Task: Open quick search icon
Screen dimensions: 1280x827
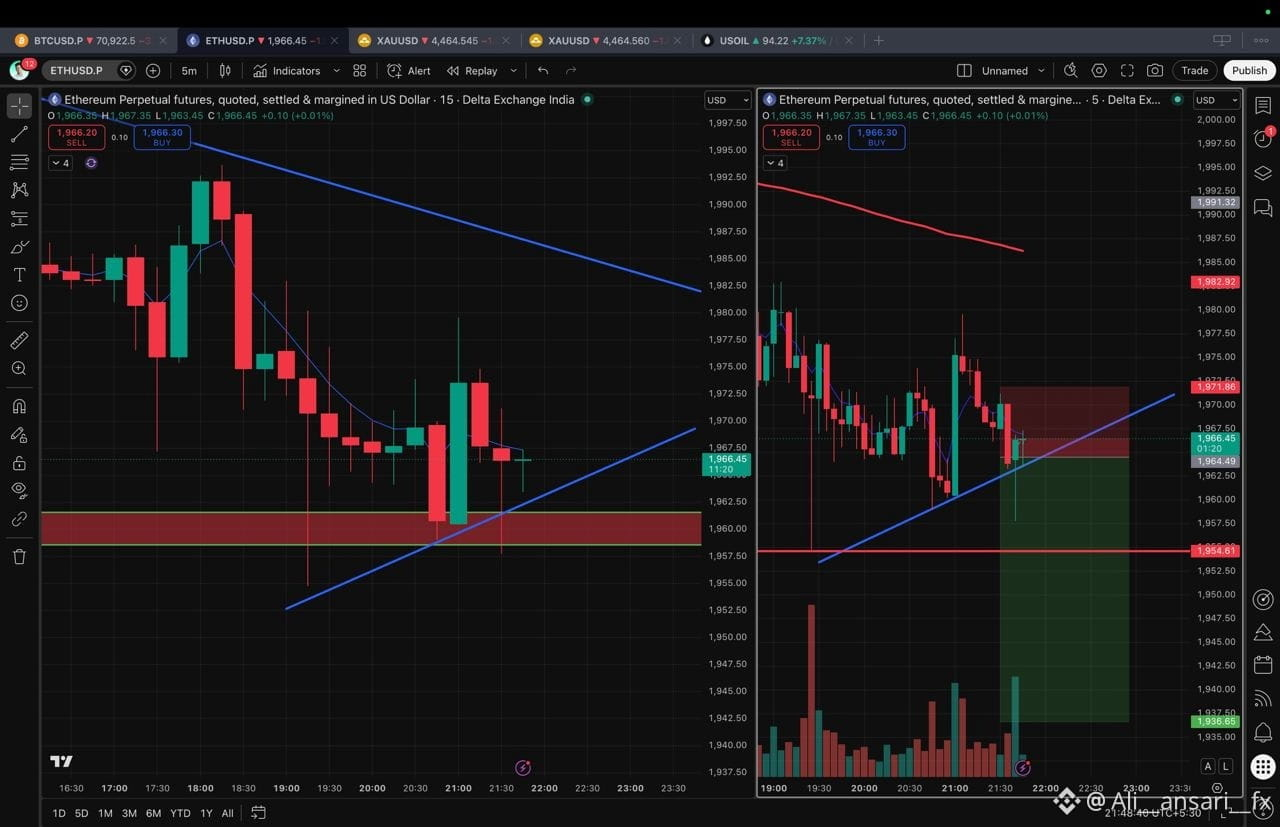Action: (1071, 71)
